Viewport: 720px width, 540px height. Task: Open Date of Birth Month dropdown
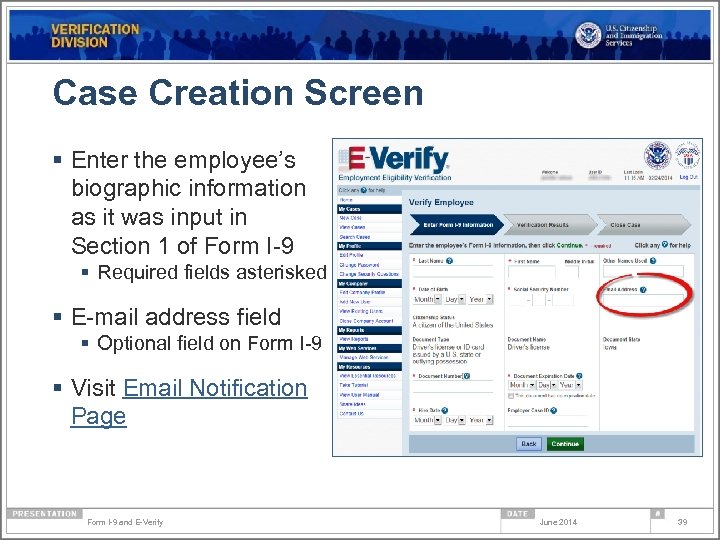(x=427, y=299)
